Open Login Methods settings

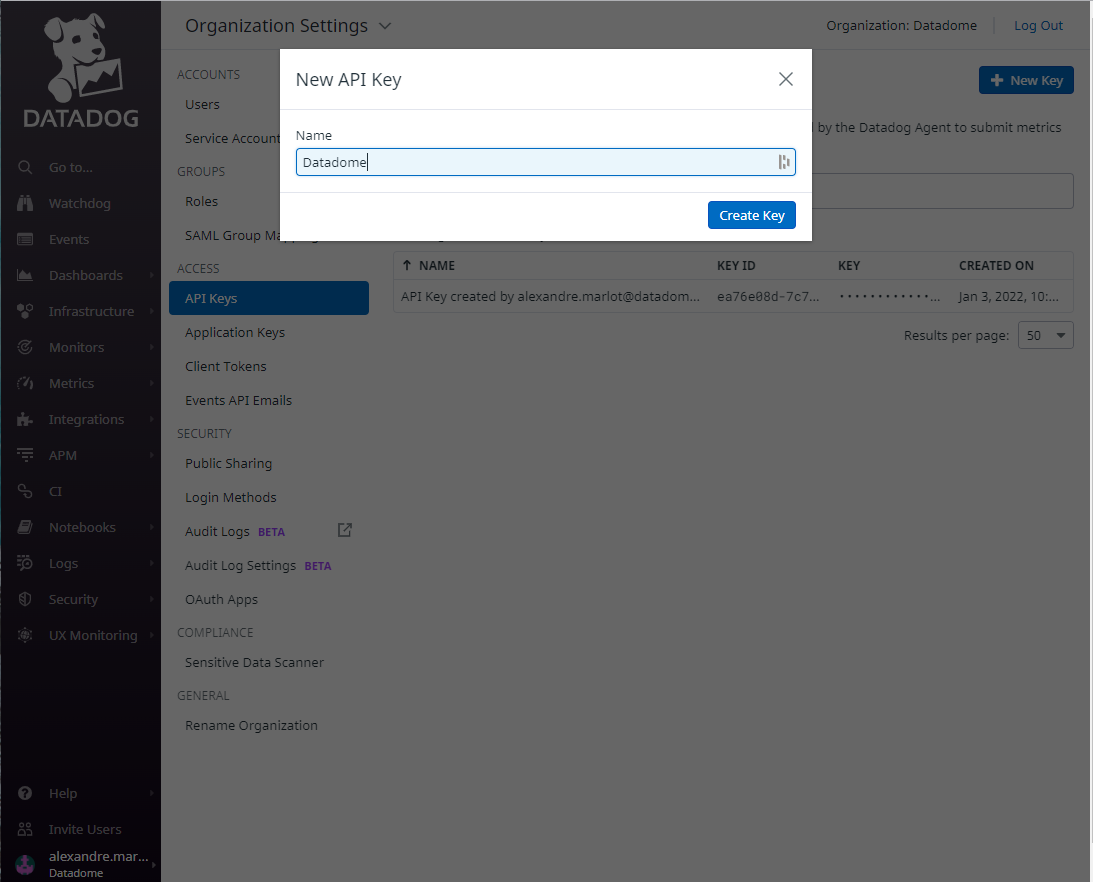tap(231, 497)
